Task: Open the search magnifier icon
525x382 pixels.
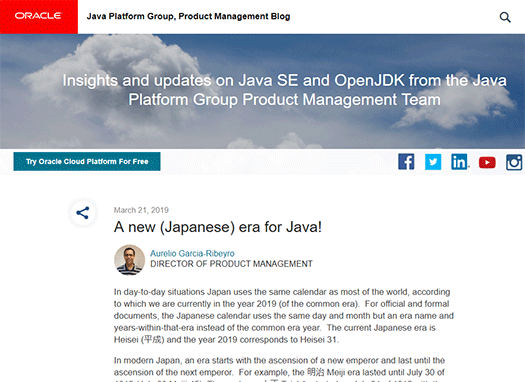Action: (x=505, y=17)
